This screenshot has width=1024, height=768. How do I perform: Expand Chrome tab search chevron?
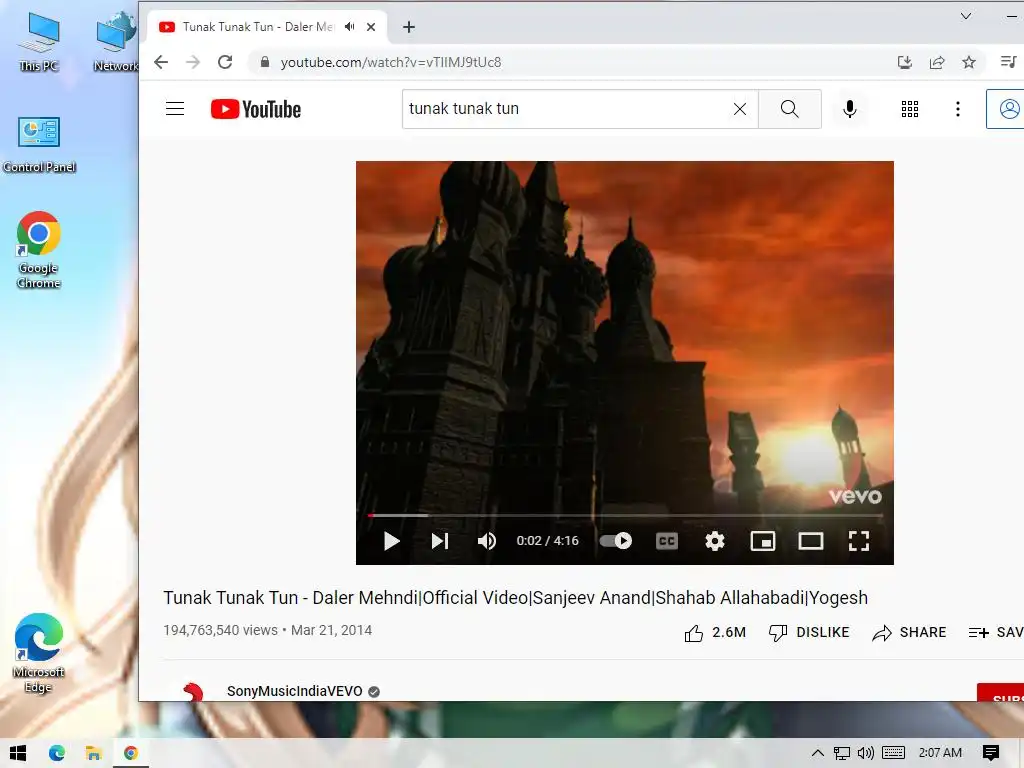tap(966, 16)
